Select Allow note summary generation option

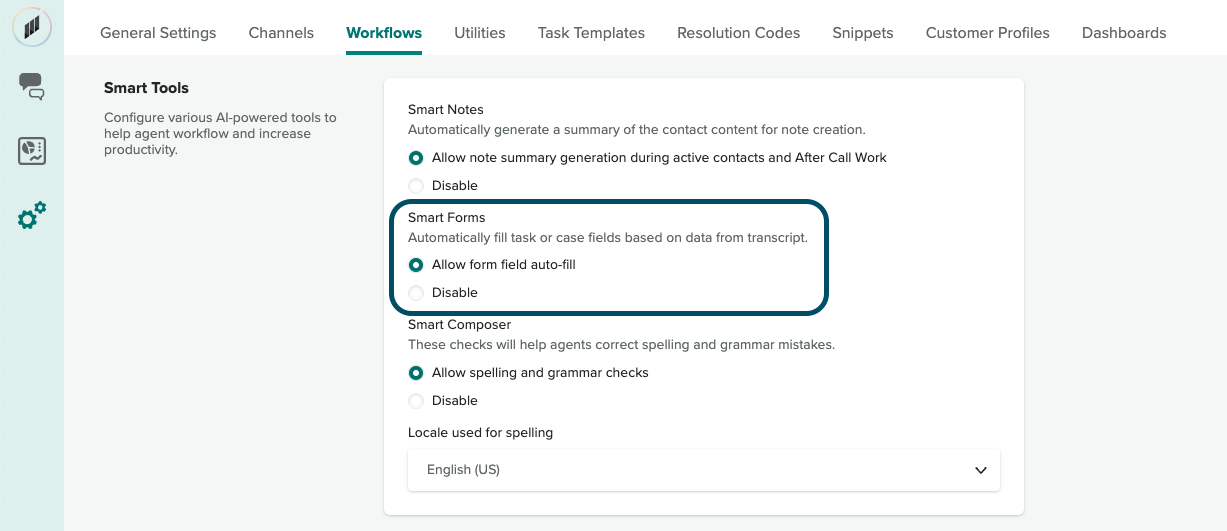(416, 158)
